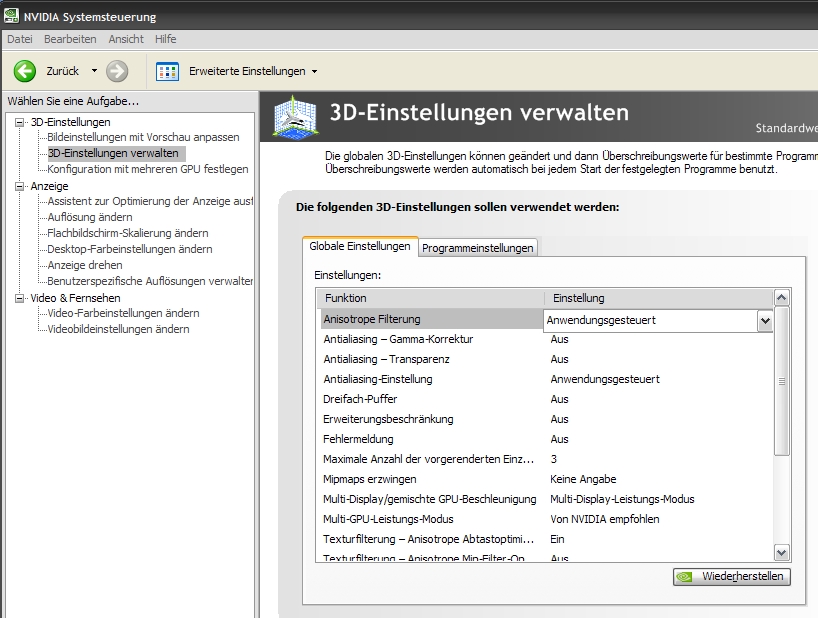Screen dimensions: 818x618
Task: Click the settings list scroll down arrow
Action: coord(781,552)
